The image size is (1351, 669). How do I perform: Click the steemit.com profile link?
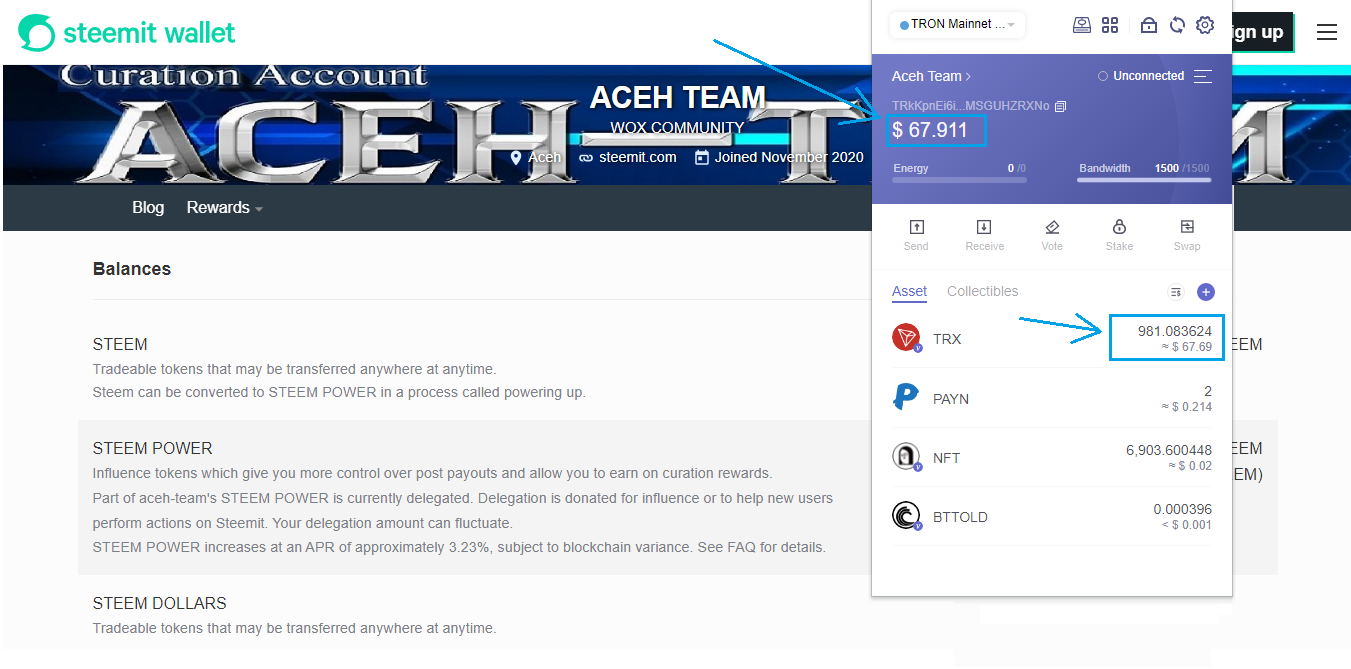click(637, 157)
